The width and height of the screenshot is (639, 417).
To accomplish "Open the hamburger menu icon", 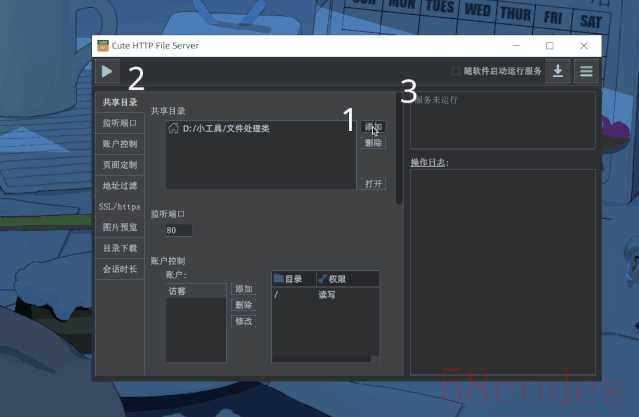I will coord(586,71).
